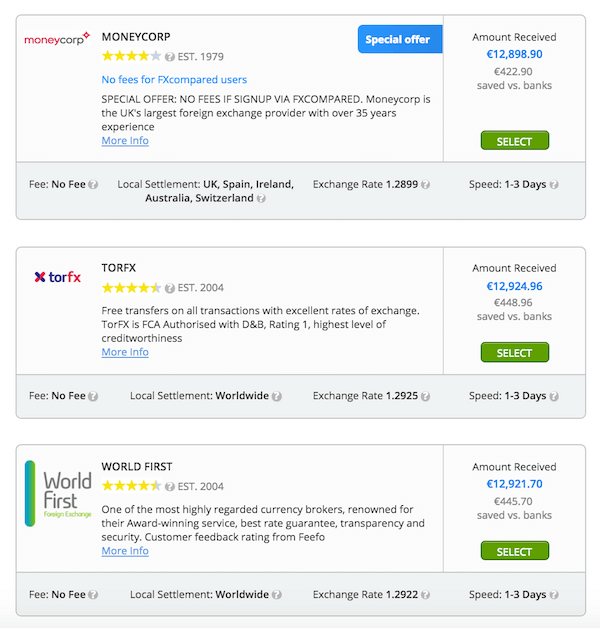Click Moneycorp Exchange Rate 1.2899 help icon

click(x=426, y=185)
